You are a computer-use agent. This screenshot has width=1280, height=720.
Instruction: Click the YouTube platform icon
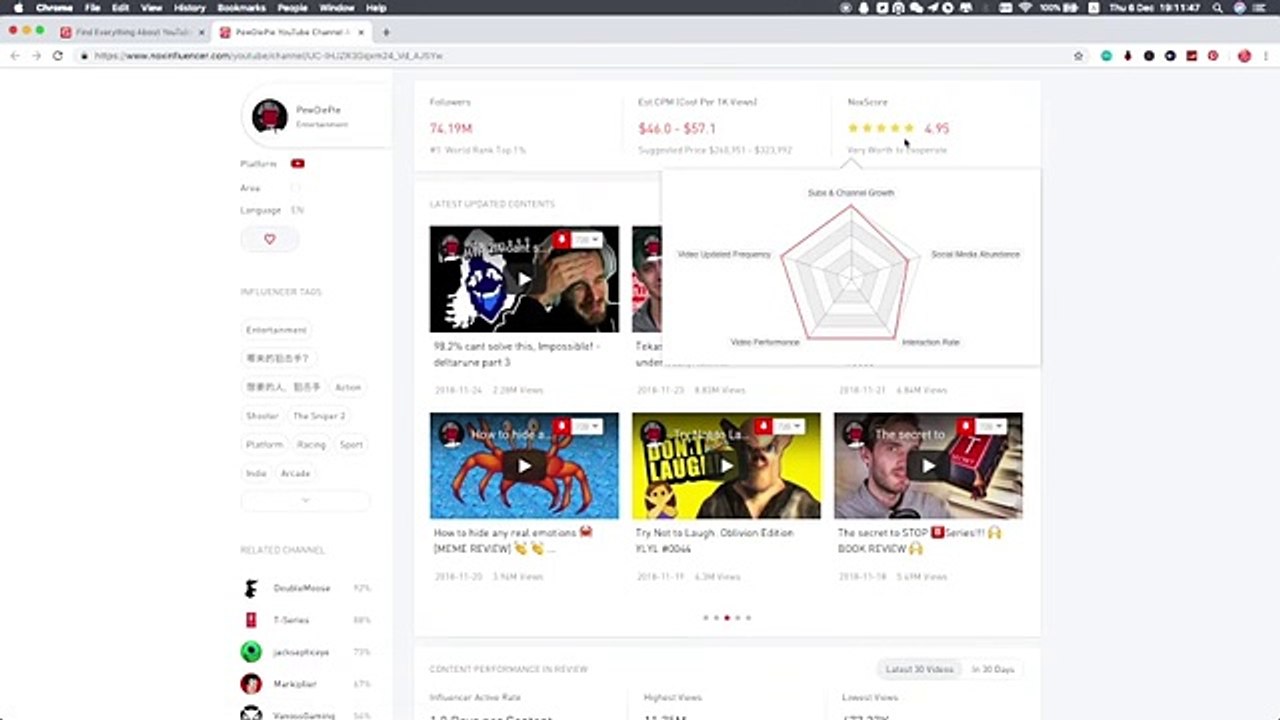tap(298, 164)
